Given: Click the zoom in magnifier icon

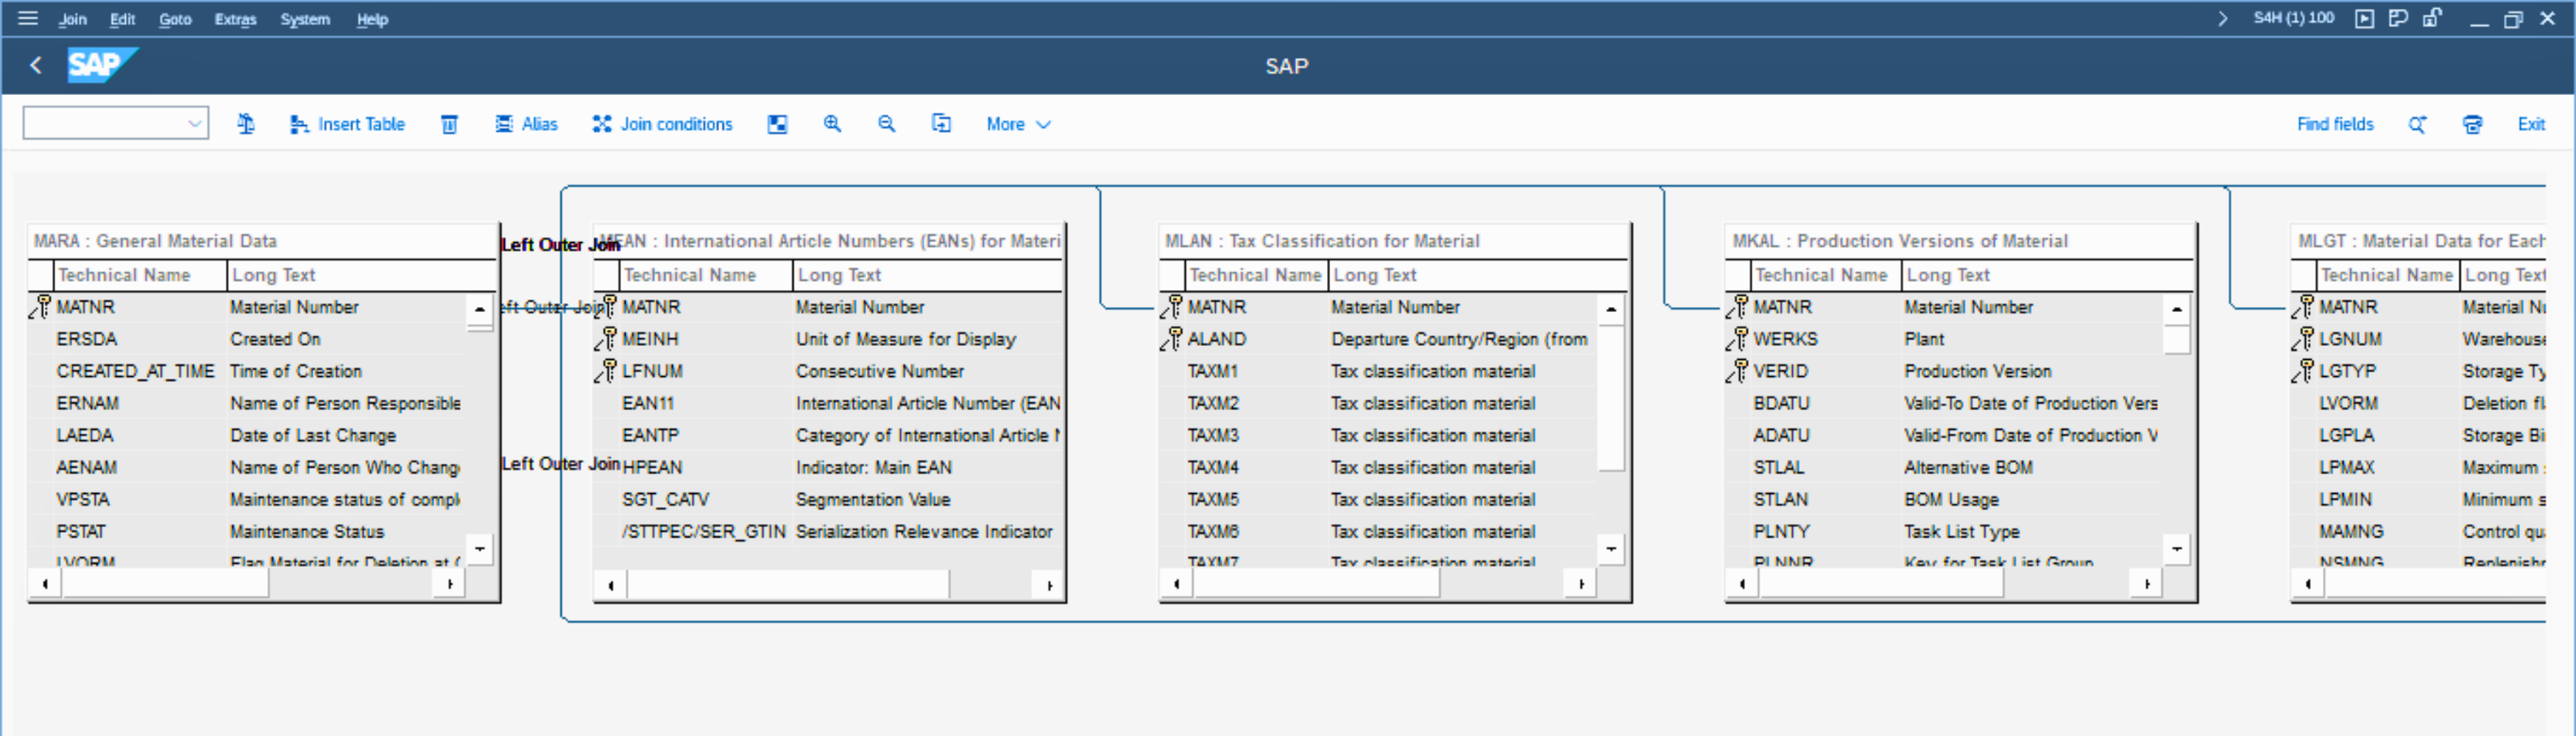Looking at the screenshot, I should 832,124.
